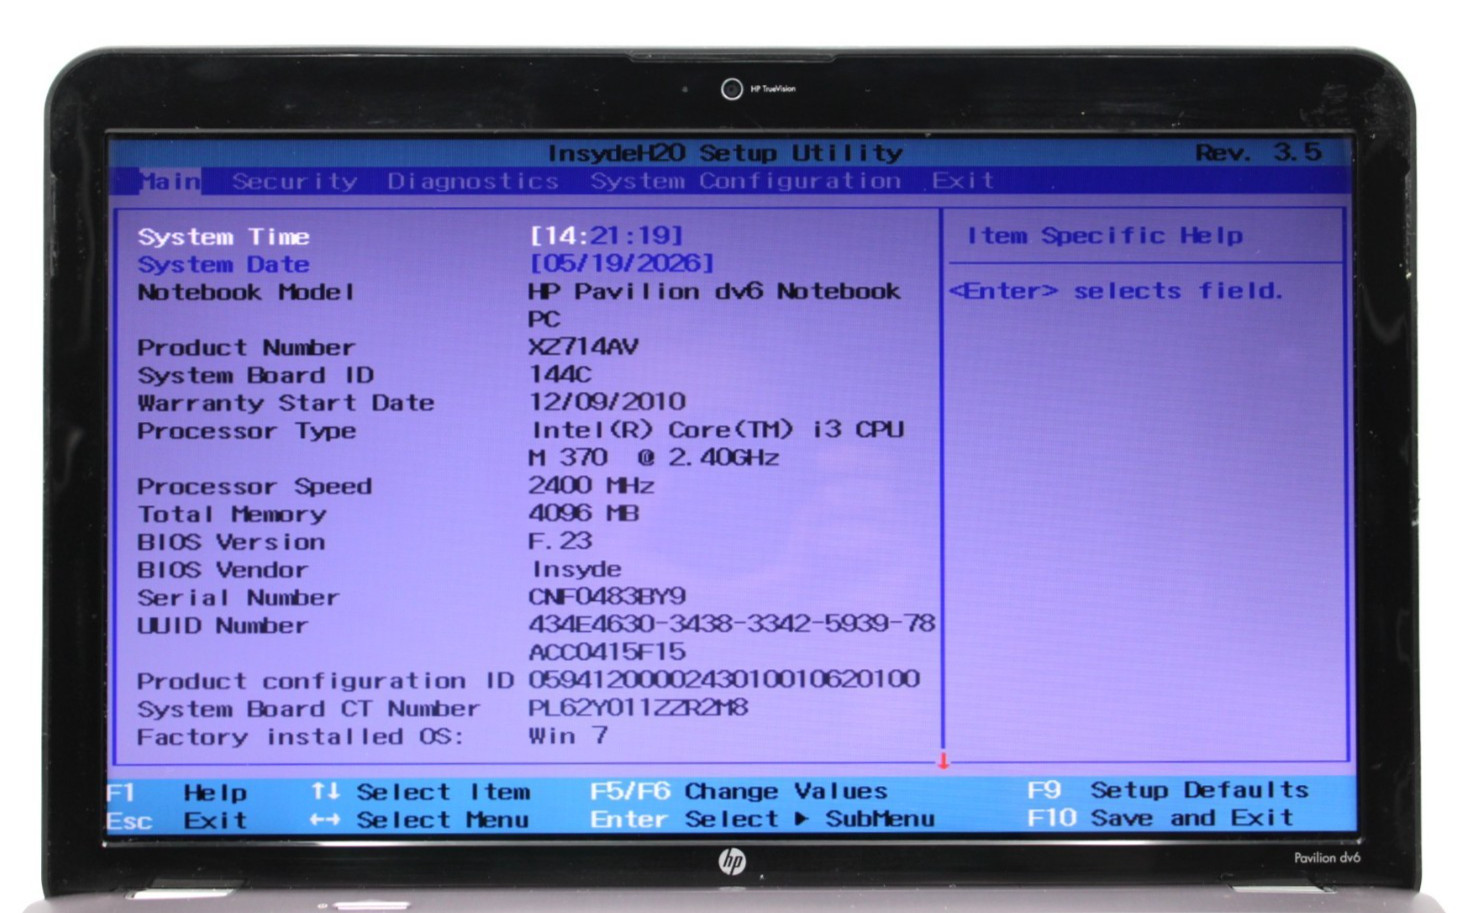1463x913 pixels.
Task: Click the System Board CT Number label
Action: (x=309, y=709)
